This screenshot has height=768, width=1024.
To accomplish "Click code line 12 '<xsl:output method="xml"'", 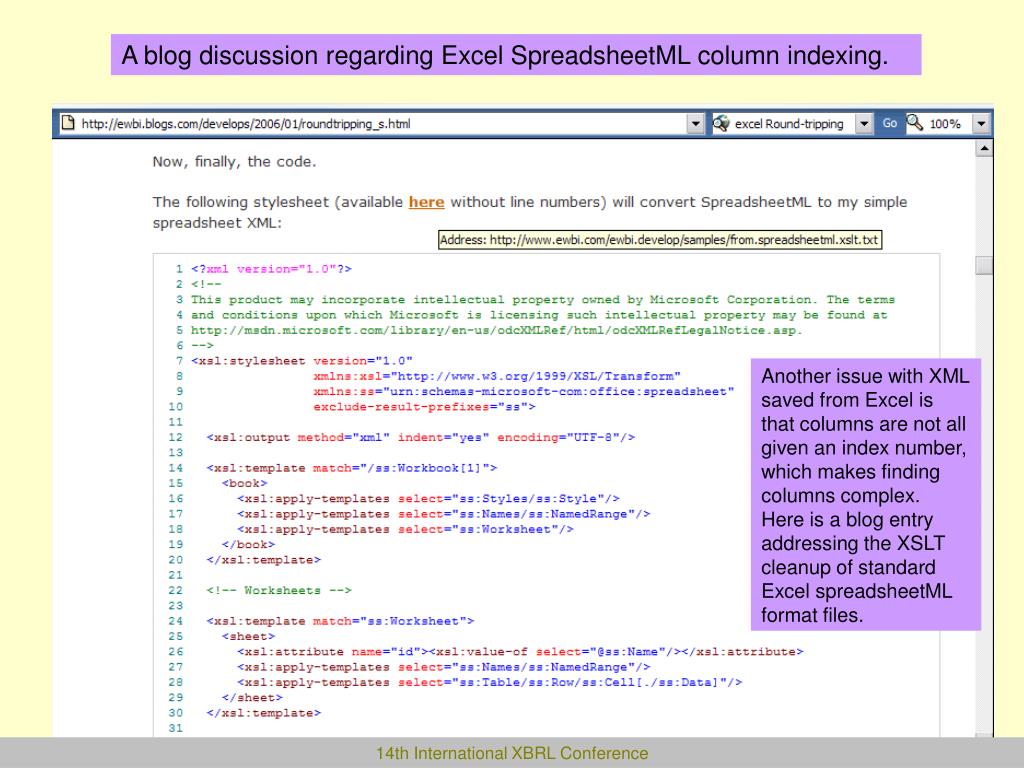I will point(421,438).
